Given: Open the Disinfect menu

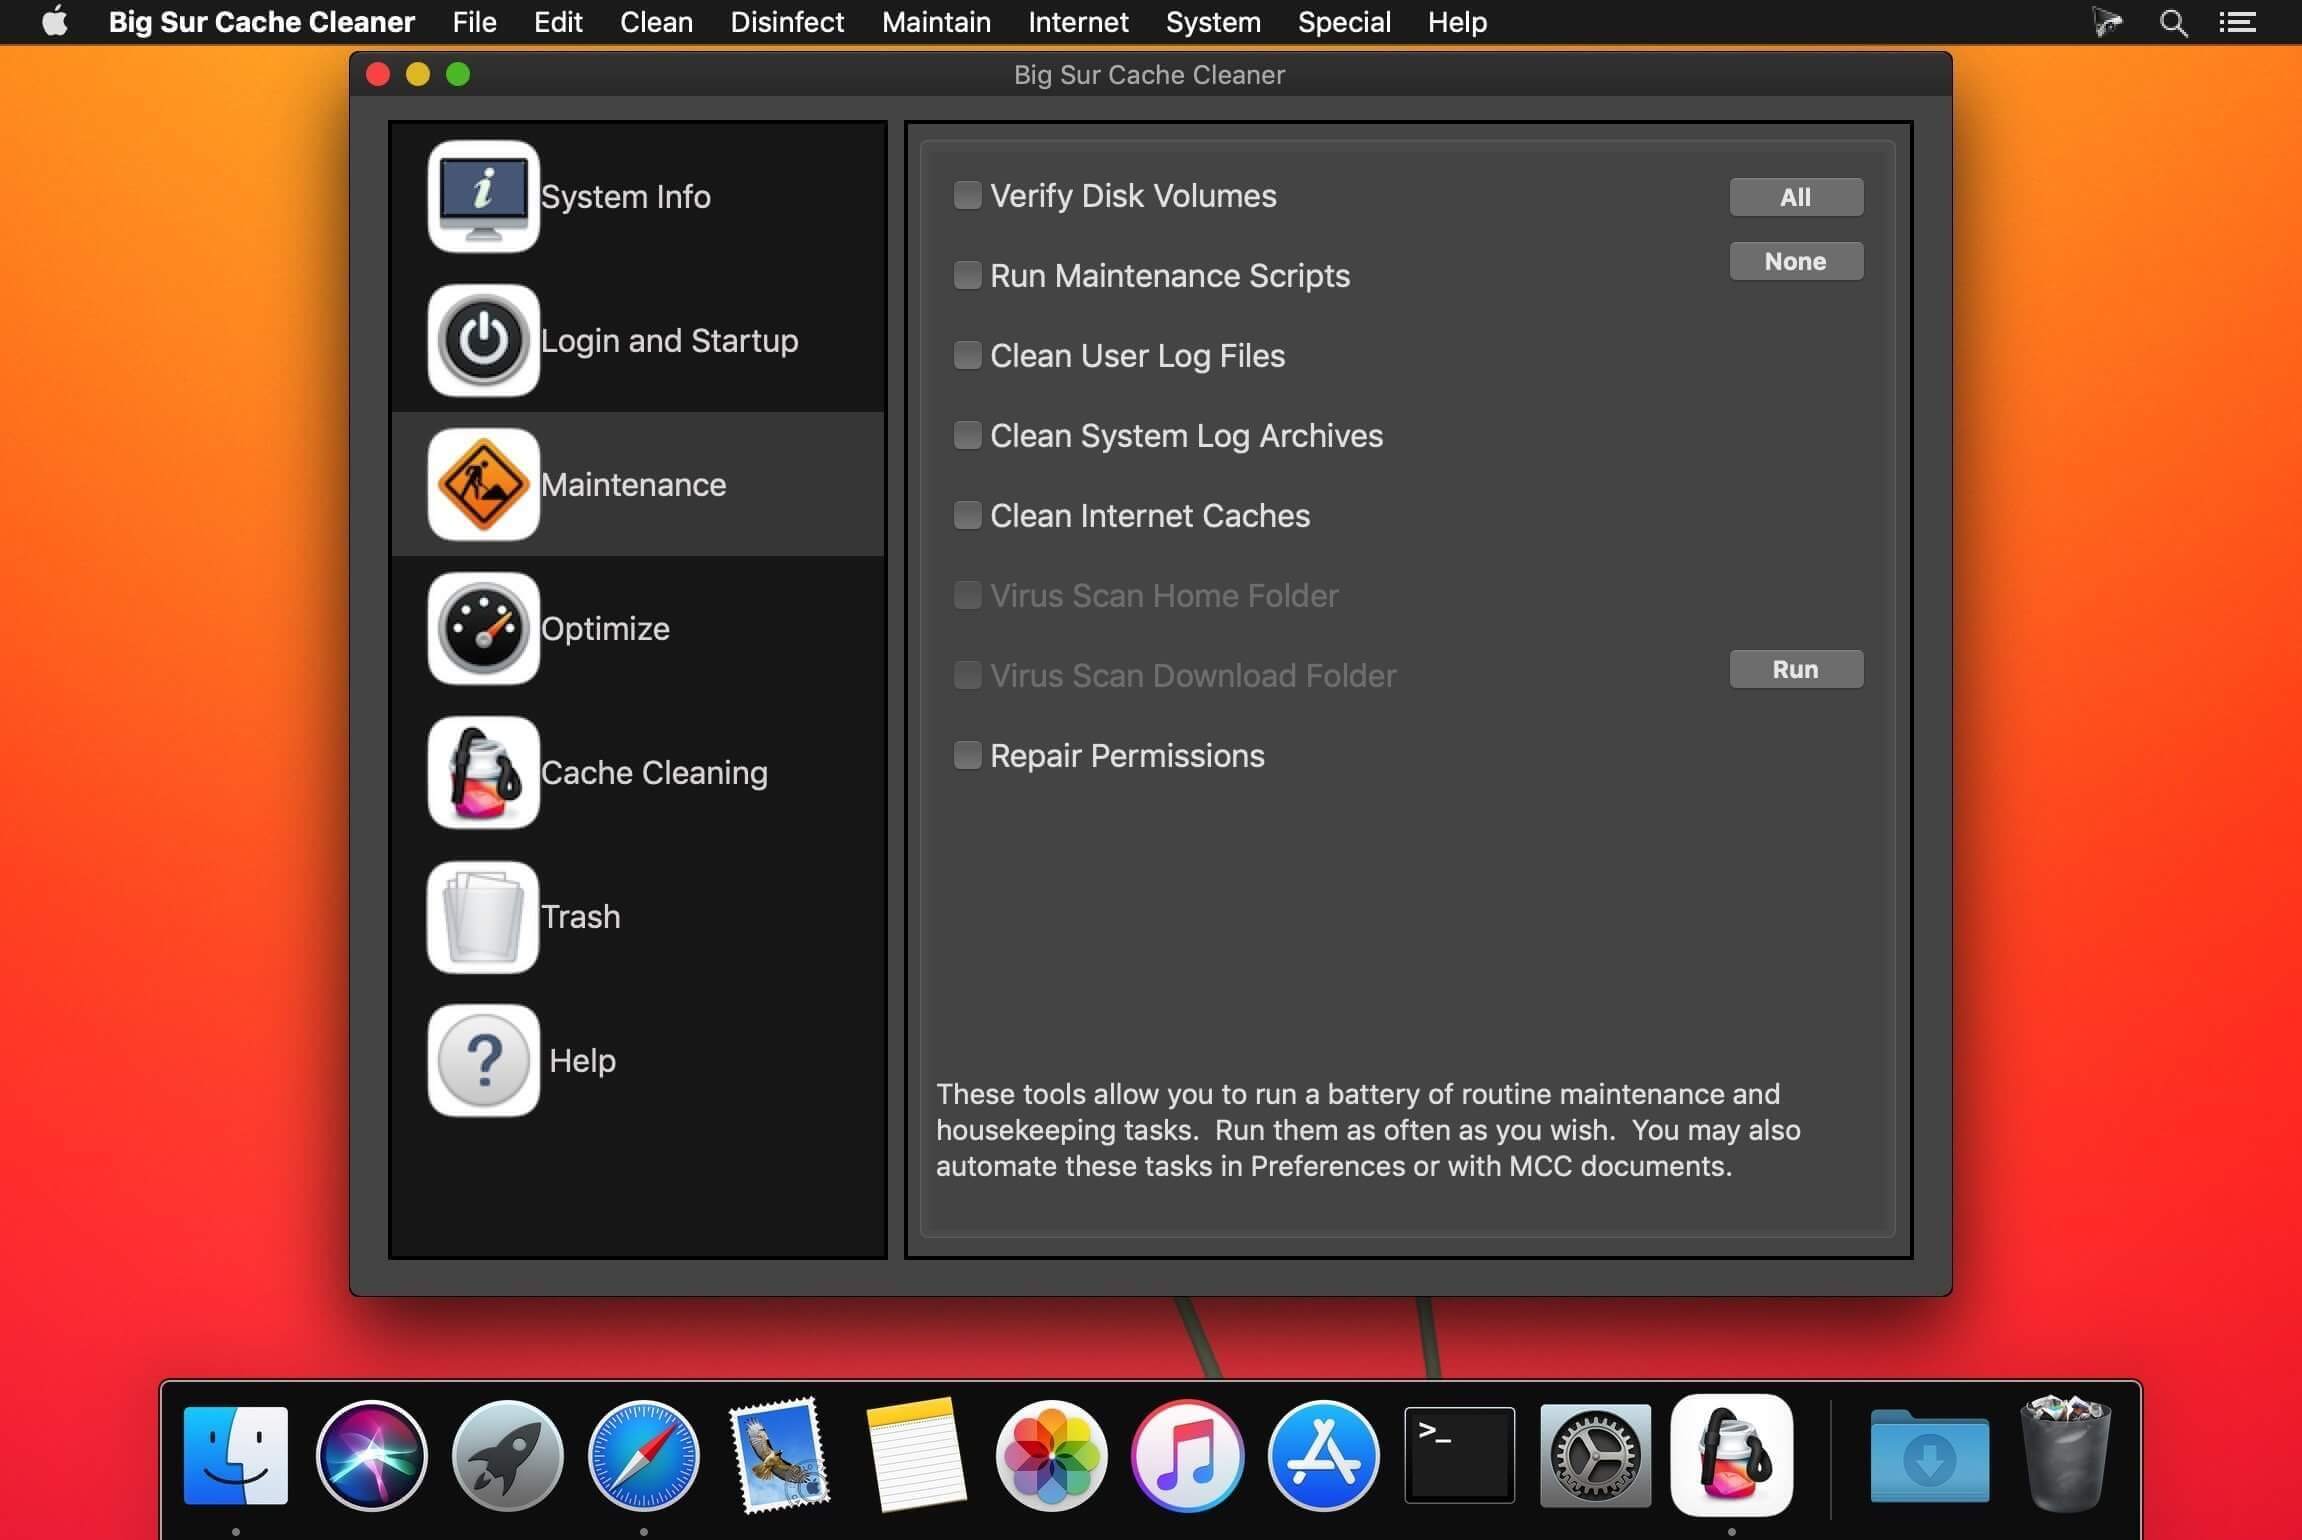Looking at the screenshot, I should [x=787, y=22].
